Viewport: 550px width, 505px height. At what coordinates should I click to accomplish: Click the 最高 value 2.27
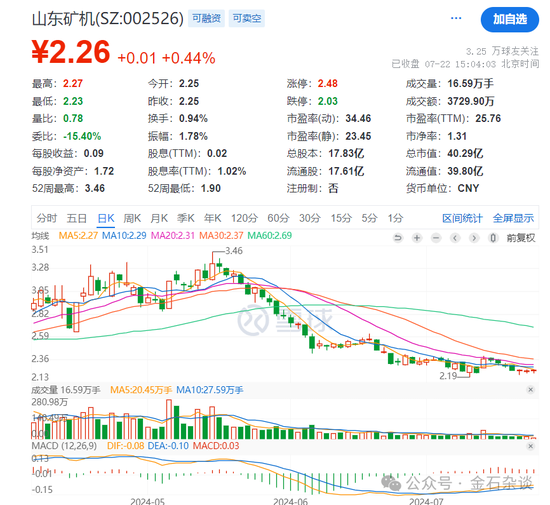pos(73,83)
